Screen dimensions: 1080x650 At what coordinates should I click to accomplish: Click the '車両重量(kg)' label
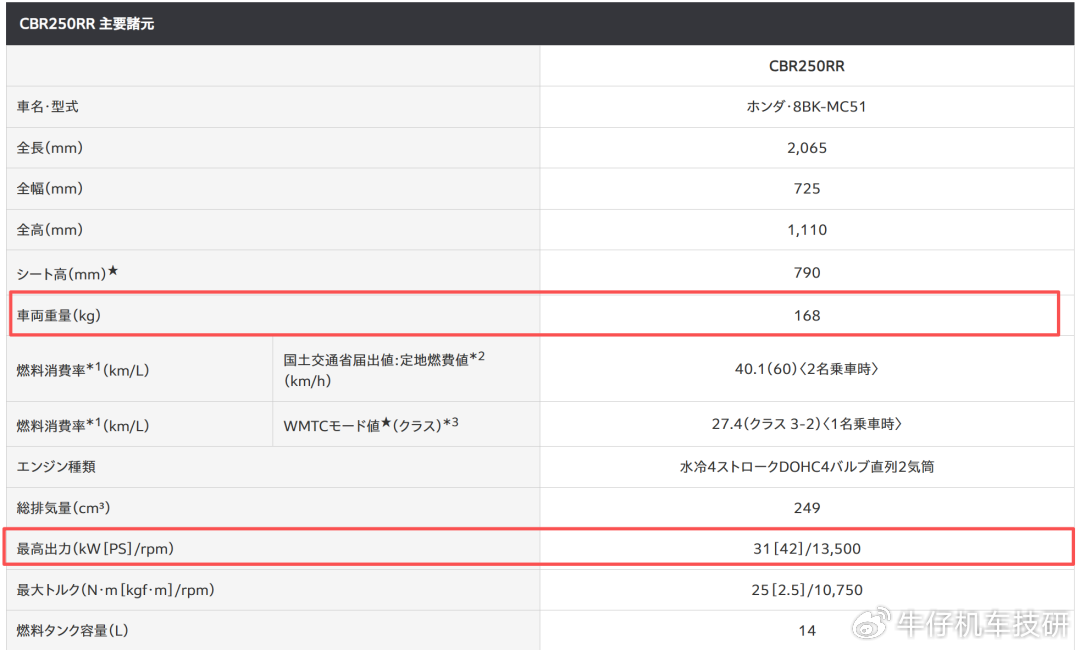point(59,315)
